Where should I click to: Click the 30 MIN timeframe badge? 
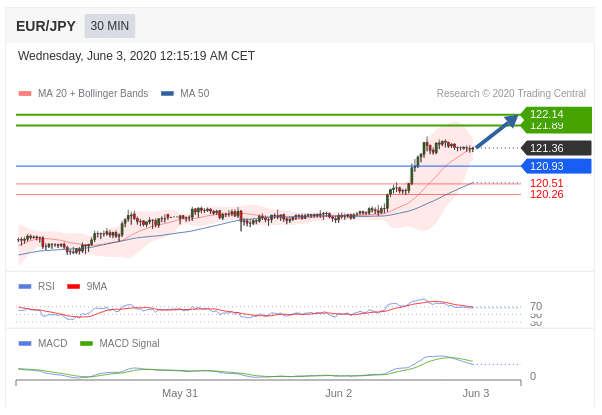click(x=110, y=26)
